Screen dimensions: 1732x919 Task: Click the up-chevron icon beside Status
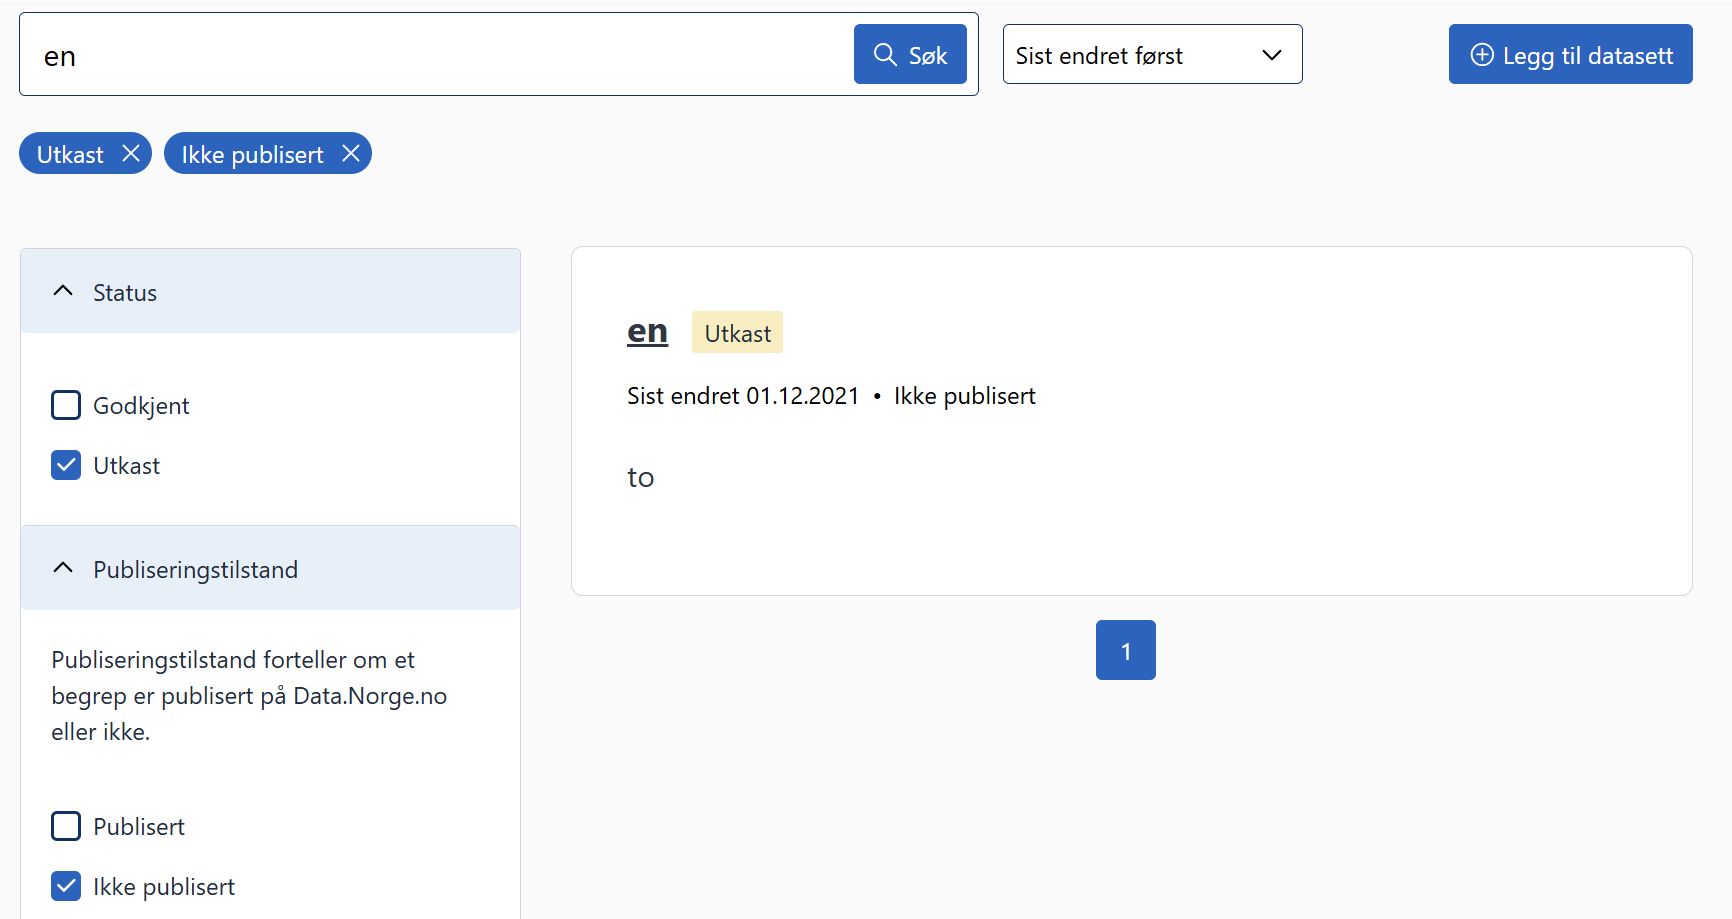coord(63,291)
